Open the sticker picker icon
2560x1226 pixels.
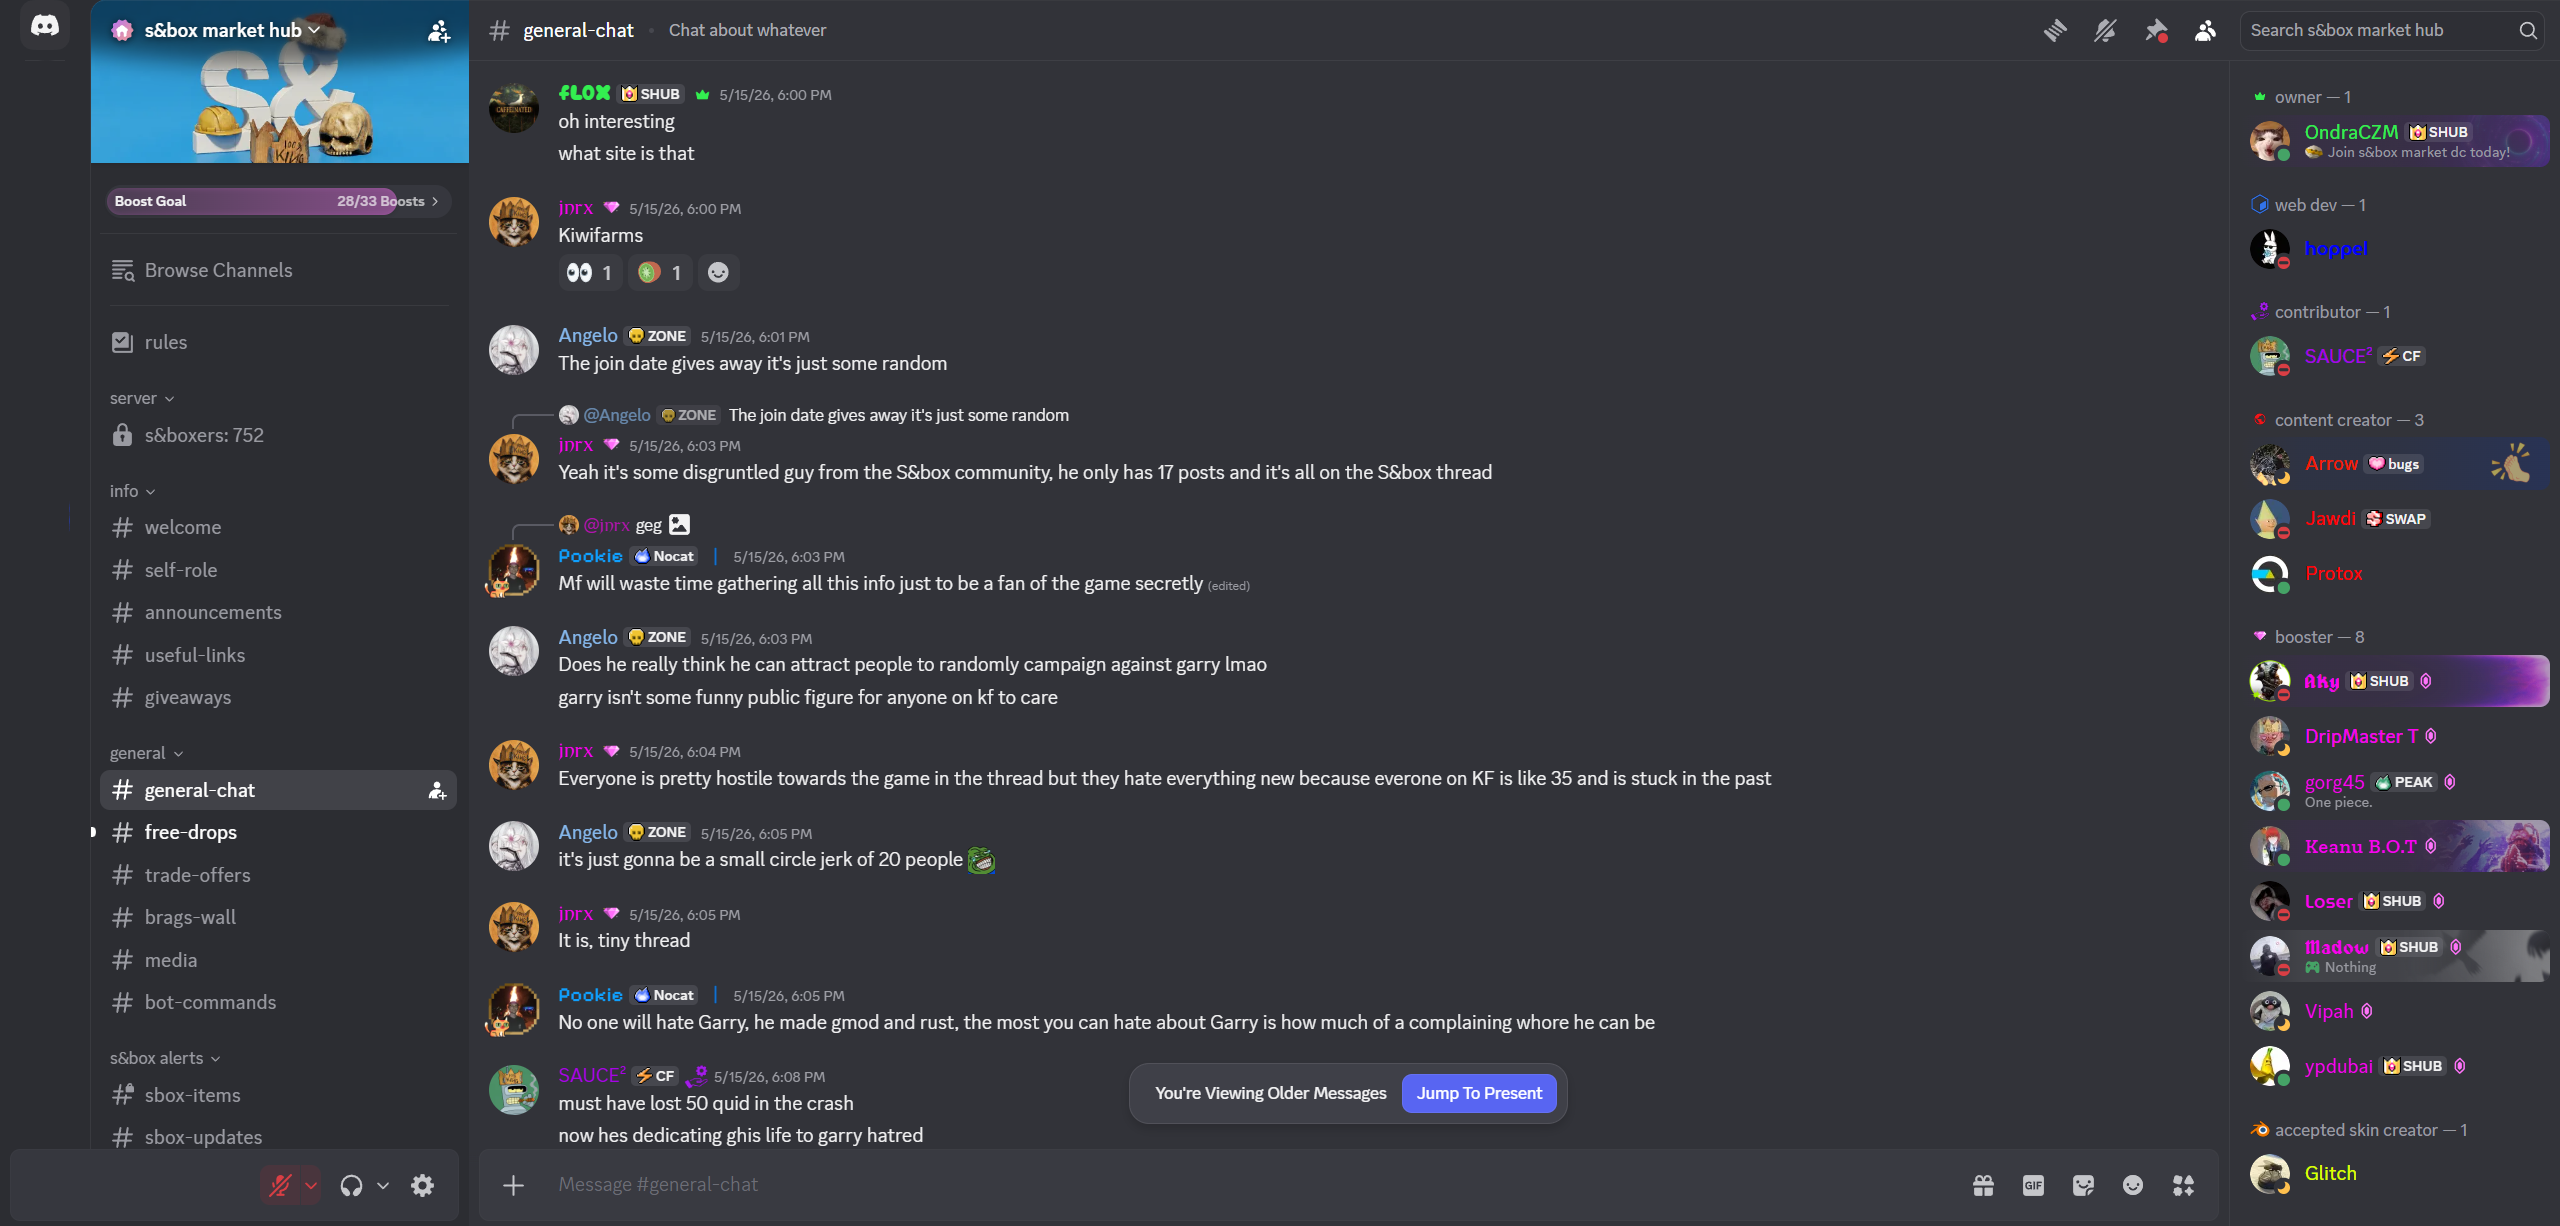tap(2083, 1185)
